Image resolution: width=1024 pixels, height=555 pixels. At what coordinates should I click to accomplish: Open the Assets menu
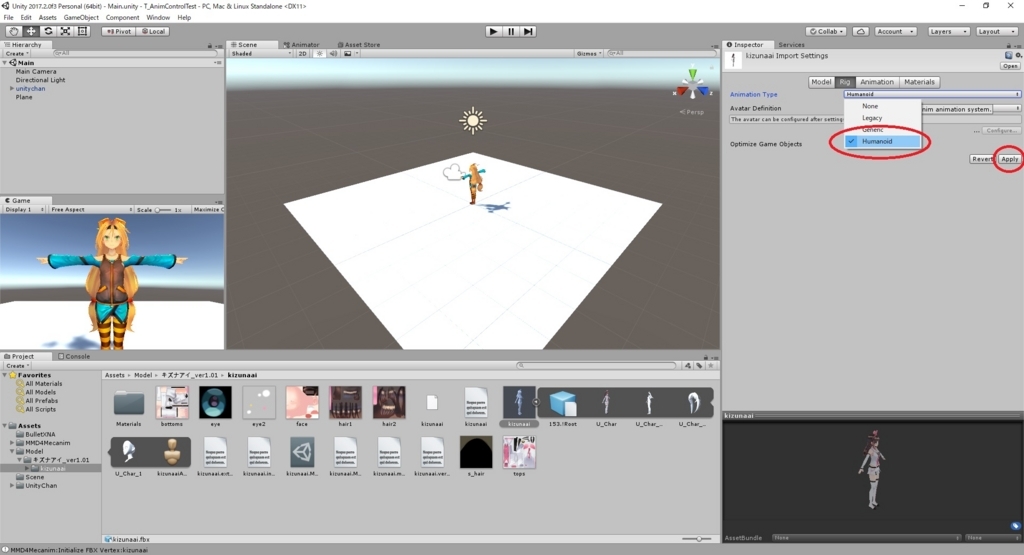pyautogui.click(x=48, y=18)
